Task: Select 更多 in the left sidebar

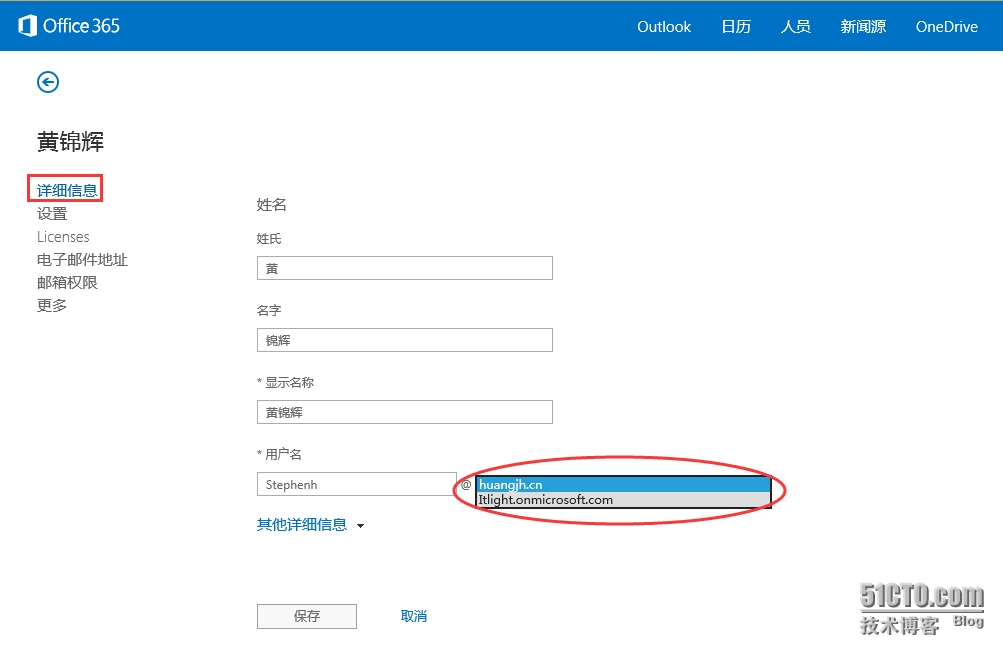Action: (52, 306)
